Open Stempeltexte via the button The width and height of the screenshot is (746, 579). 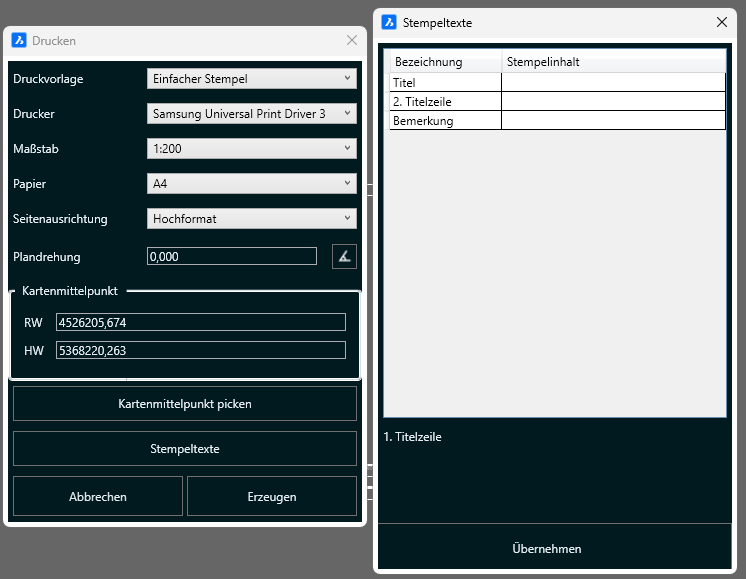click(185, 449)
